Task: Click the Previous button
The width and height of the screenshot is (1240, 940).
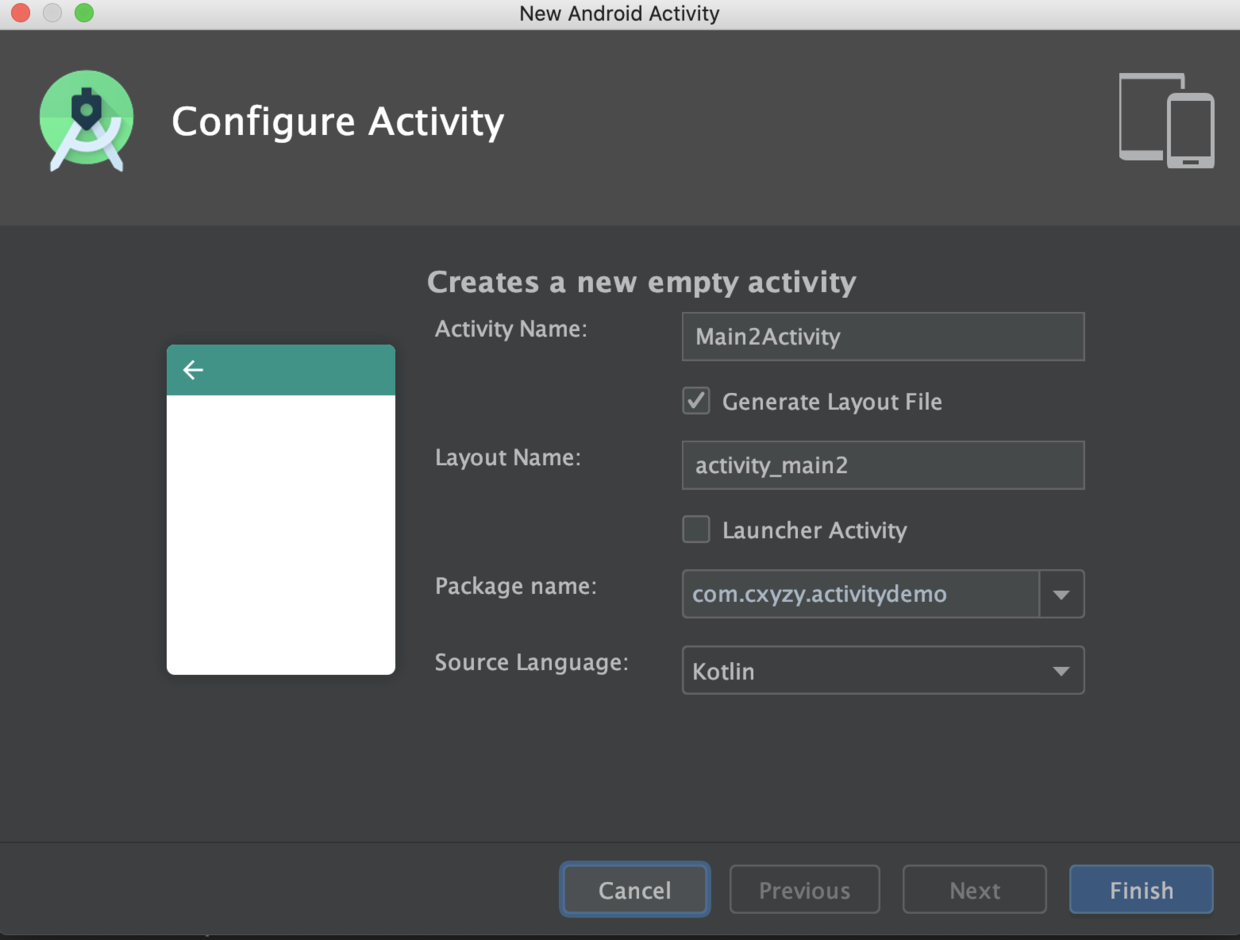Action: click(804, 890)
